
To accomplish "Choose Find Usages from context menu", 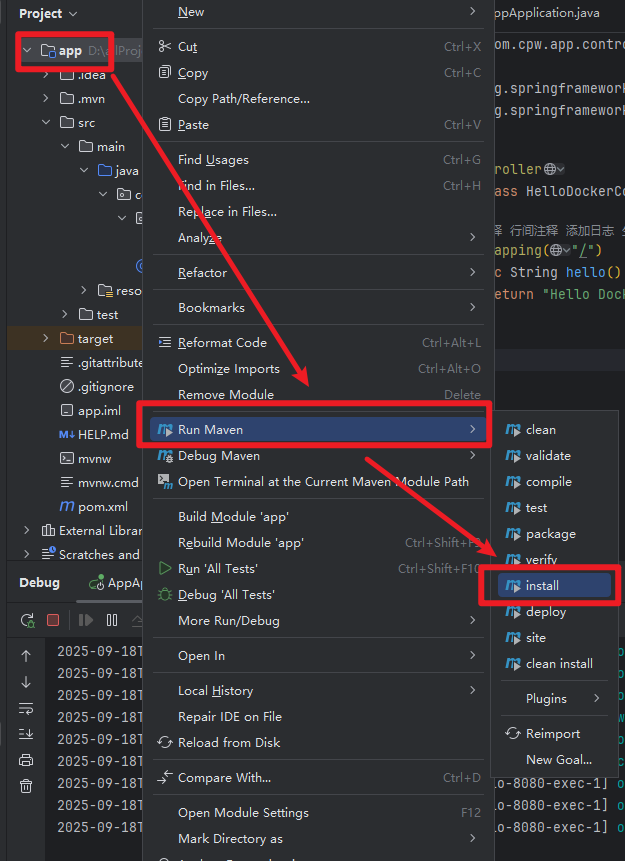I will point(319,159).
